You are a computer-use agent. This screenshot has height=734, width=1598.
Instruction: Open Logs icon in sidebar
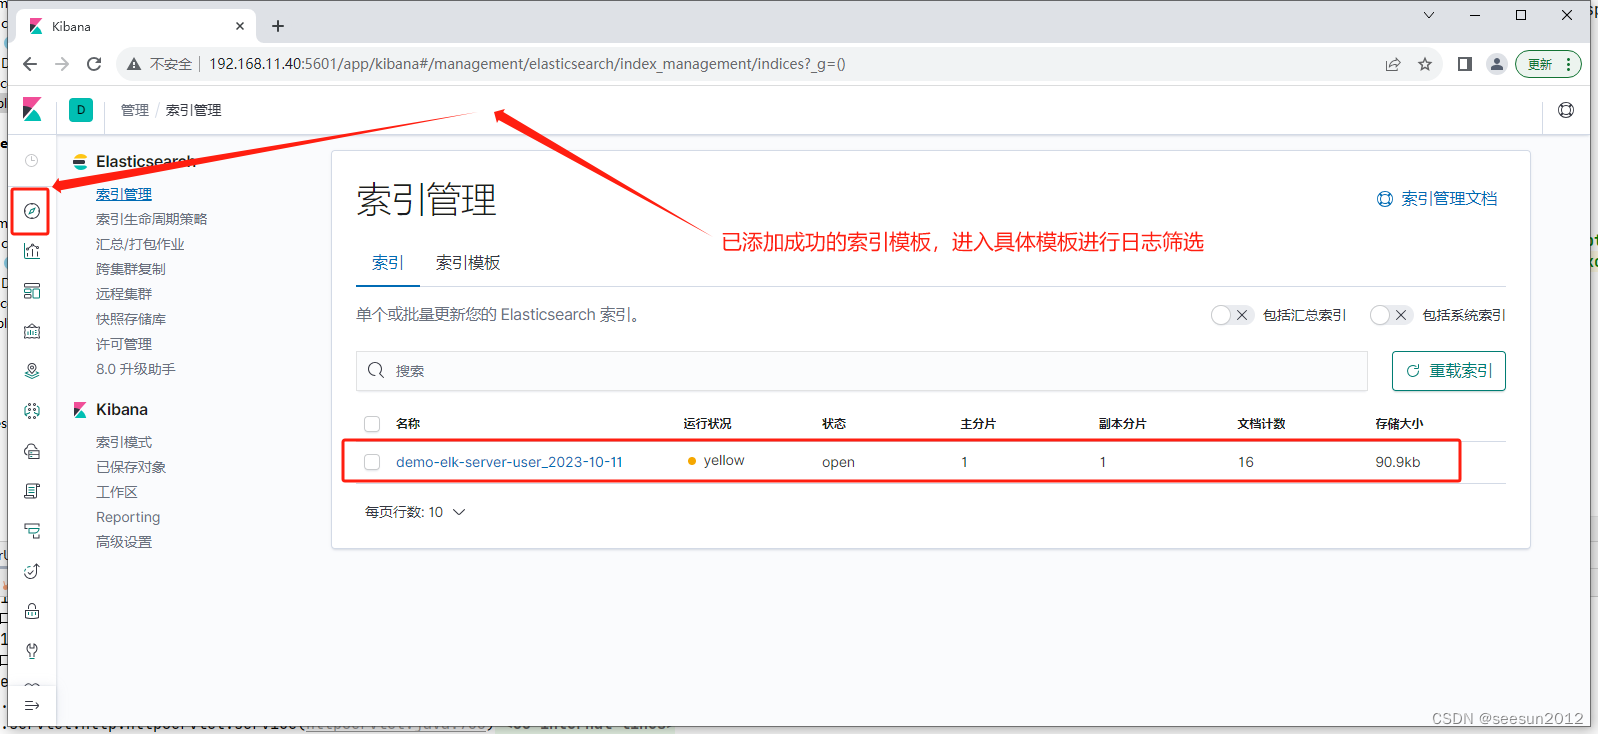tap(32, 491)
